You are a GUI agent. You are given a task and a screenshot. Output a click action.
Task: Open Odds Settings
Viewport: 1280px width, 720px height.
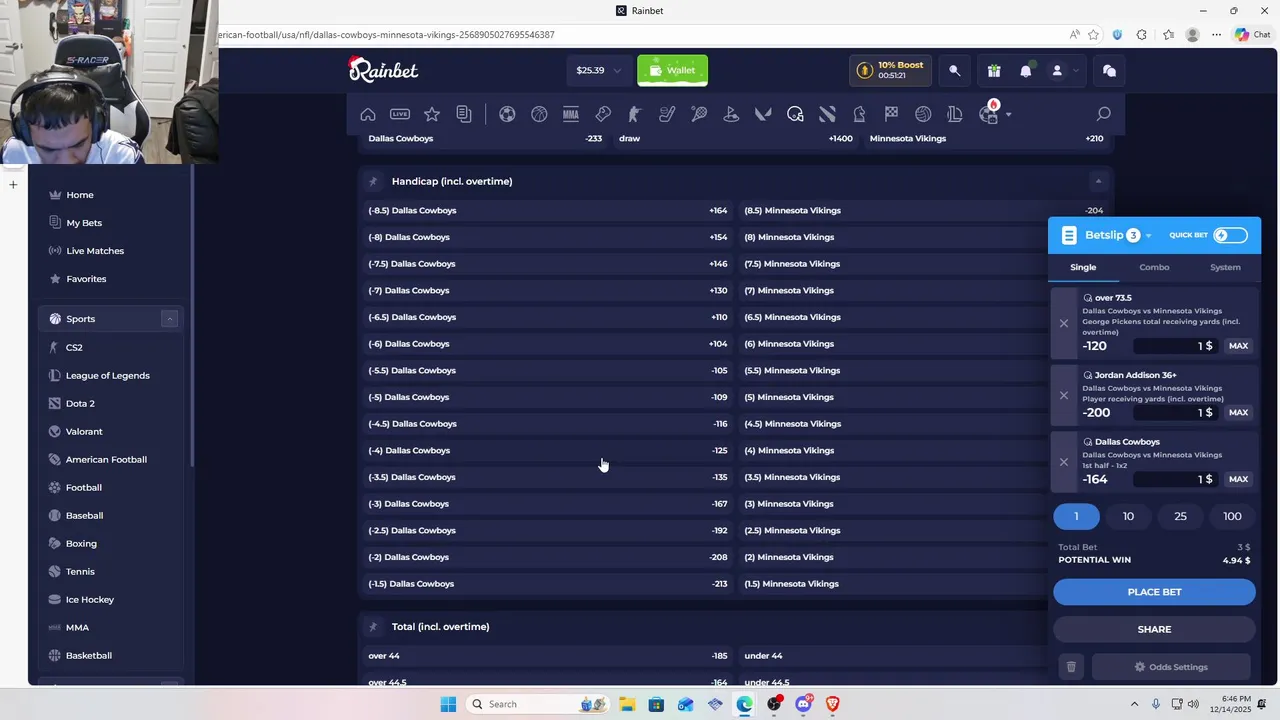tap(1171, 667)
